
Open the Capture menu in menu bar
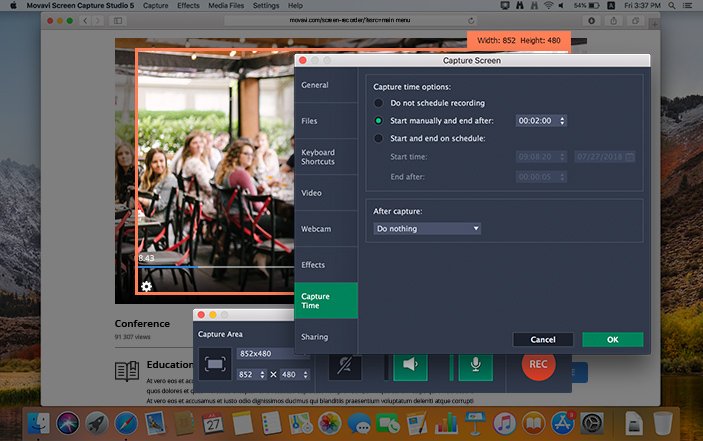pos(156,5)
